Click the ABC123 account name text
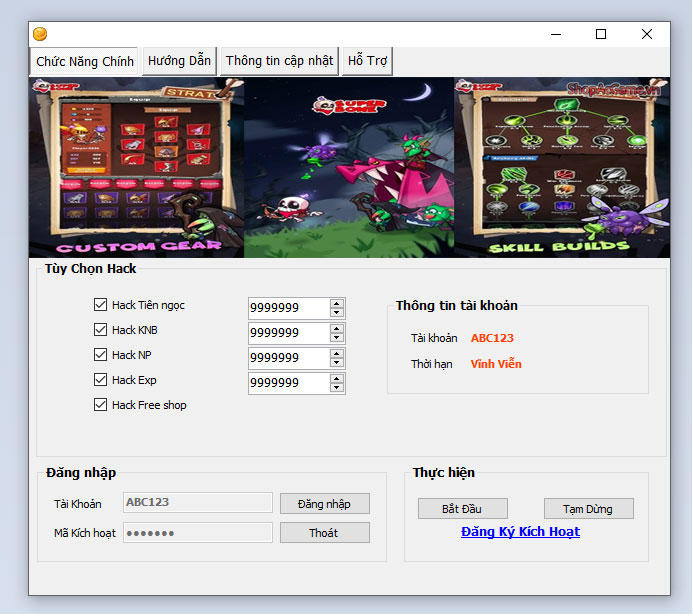 coord(492,338)
